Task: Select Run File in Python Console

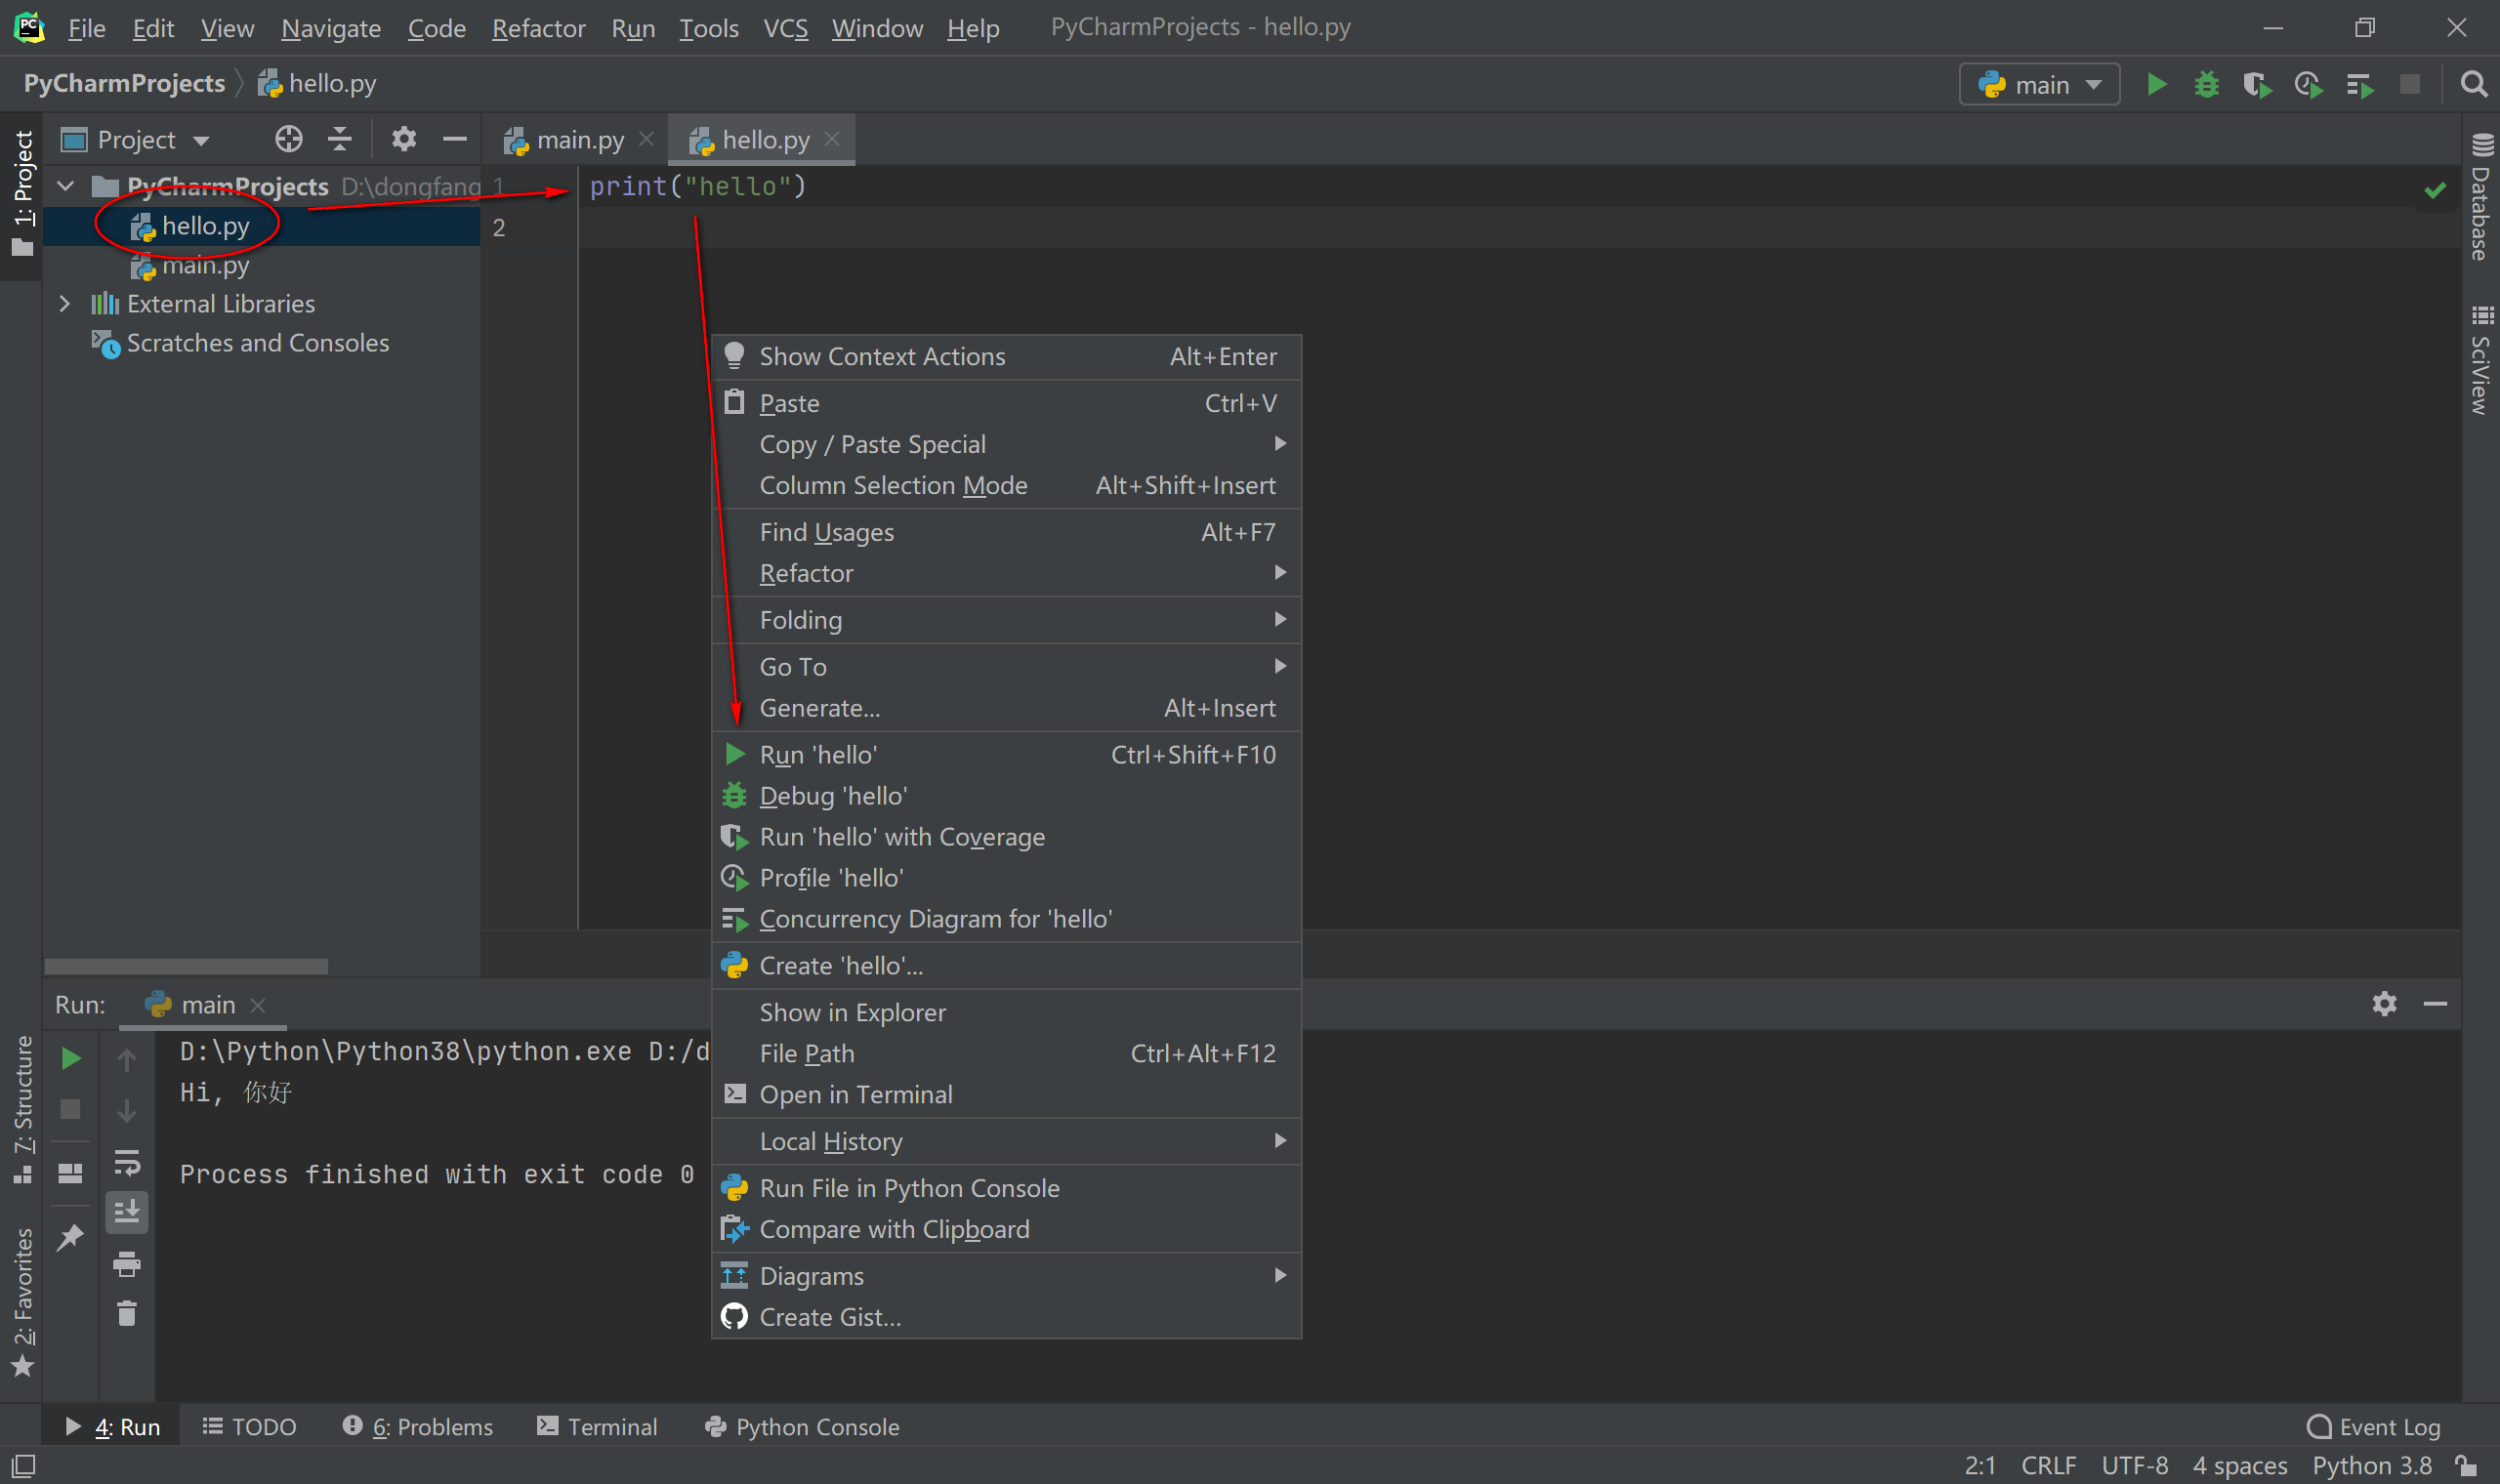Action: click(x=1006, y=1188)
